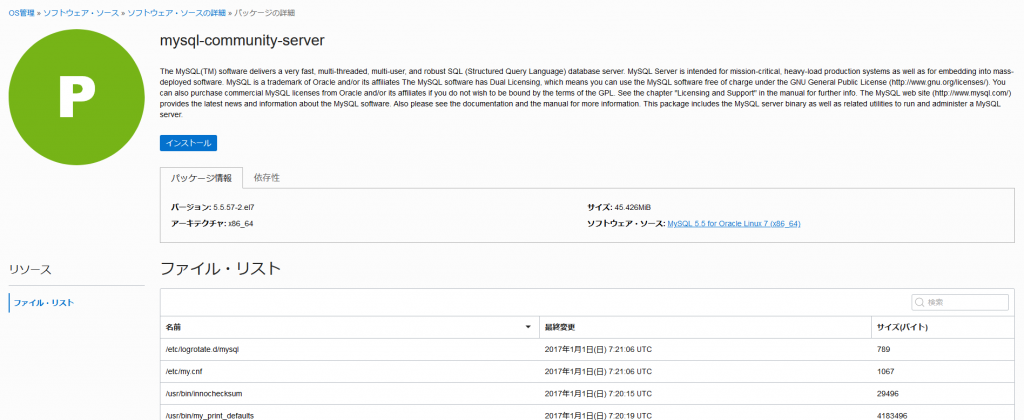Click the インストール button
Image resolution: width=1024 pixels, height=420 pixels.
pyautogui.click(x=188, y=143)
